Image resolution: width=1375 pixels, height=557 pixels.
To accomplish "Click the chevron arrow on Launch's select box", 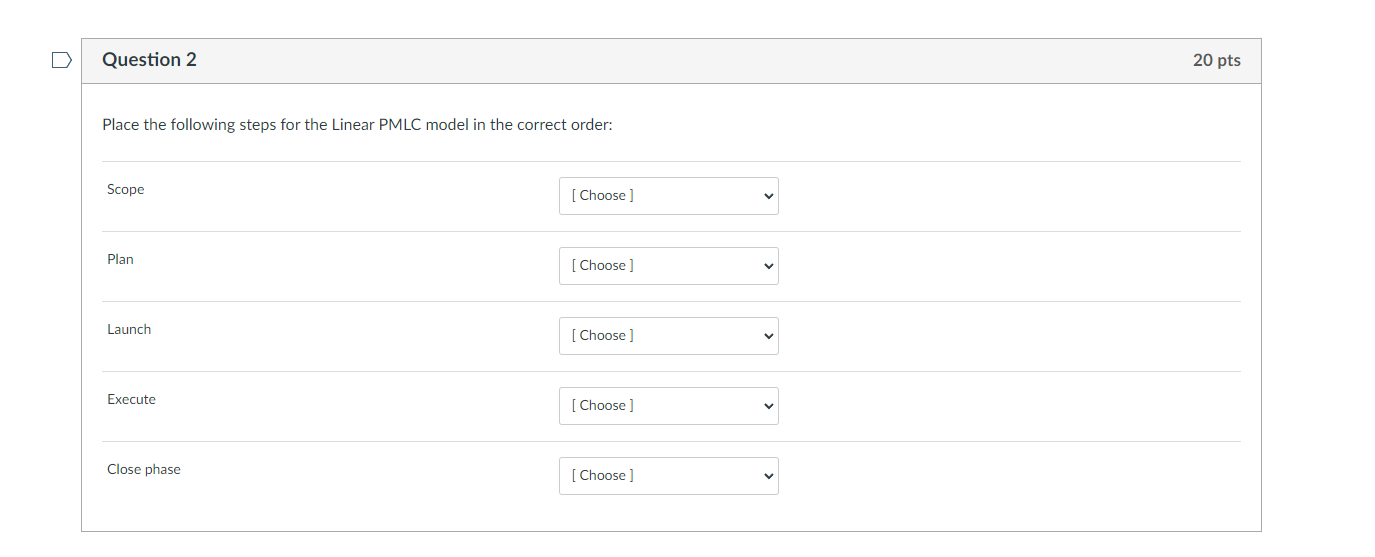I will [x=768, y=336].
